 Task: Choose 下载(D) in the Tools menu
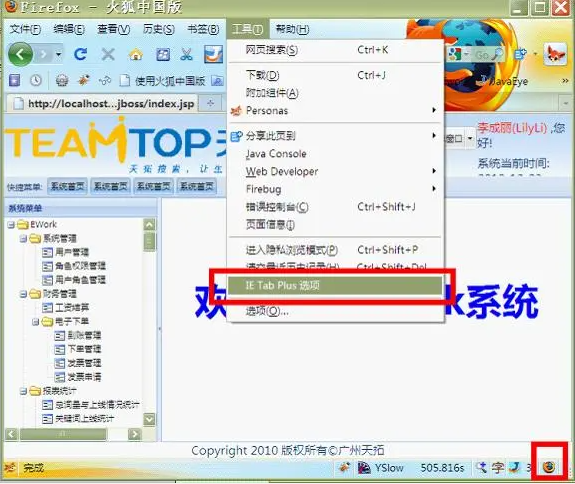point(335,76)
